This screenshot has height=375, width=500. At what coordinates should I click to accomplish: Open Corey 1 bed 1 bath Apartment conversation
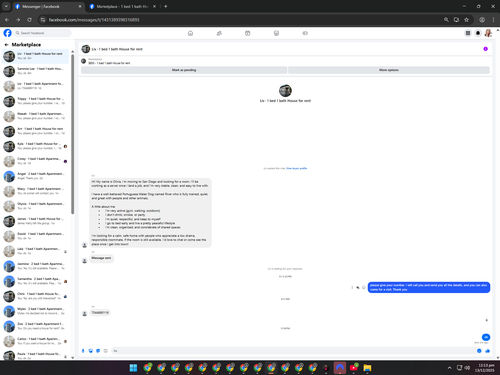(x=36, y=161)
